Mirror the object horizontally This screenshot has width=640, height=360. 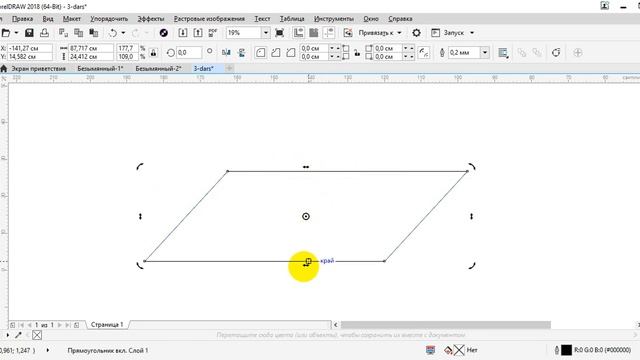226,53
